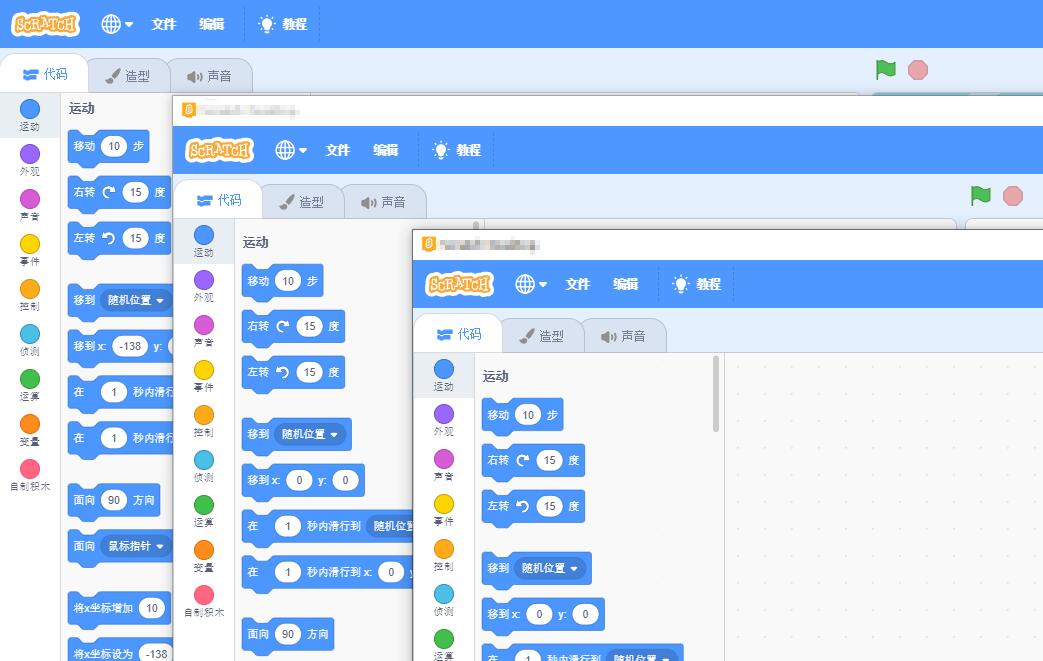Select the 事件 category in the front window

point(444,510)
